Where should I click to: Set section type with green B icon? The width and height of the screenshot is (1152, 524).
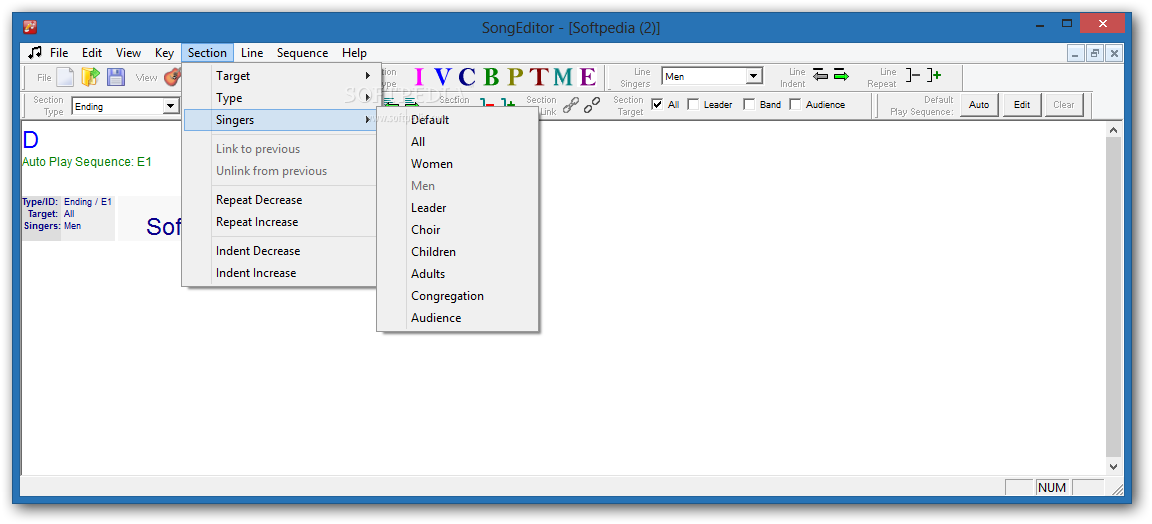[491, 76]
